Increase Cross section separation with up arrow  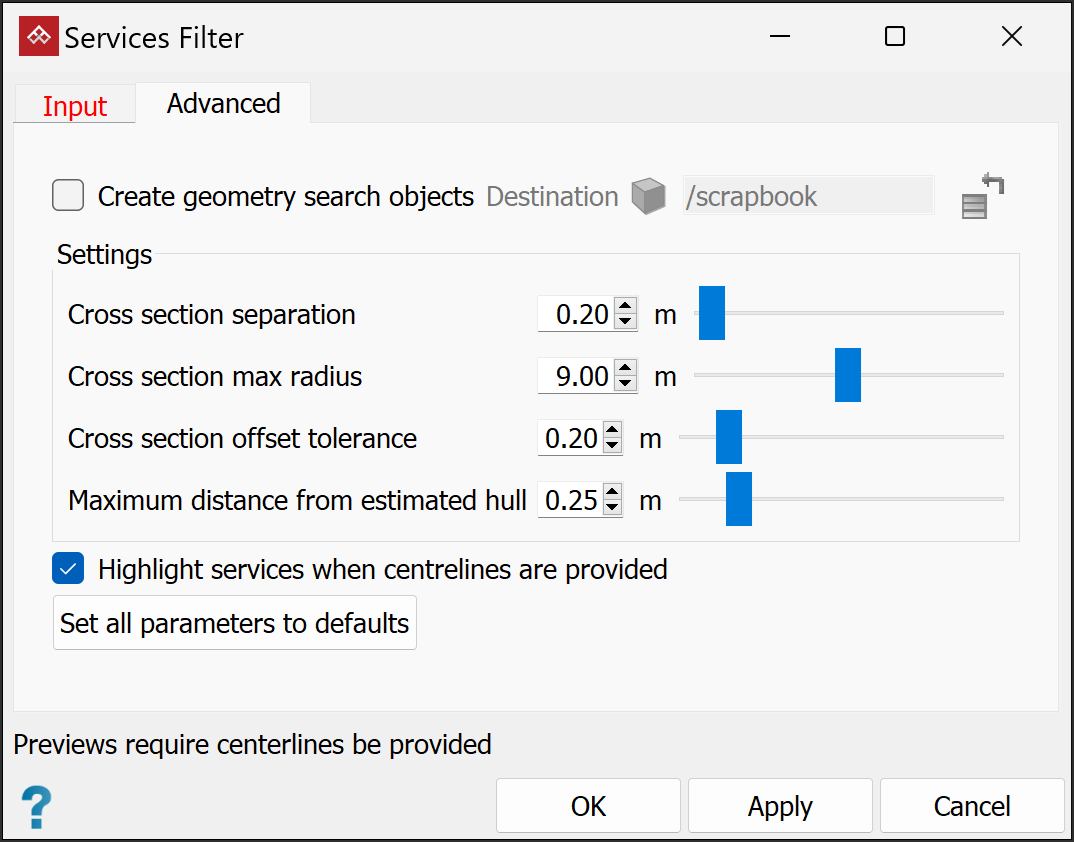[626, 307]
